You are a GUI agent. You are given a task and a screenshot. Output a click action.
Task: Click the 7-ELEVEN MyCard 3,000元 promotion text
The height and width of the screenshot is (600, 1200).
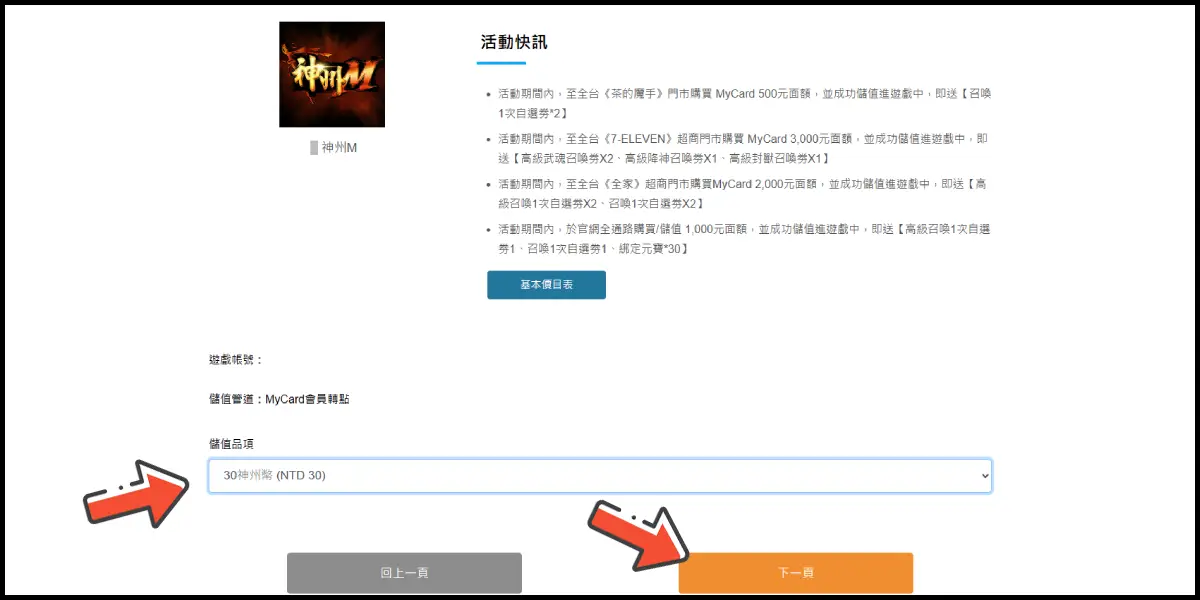[x=744, y=148]
